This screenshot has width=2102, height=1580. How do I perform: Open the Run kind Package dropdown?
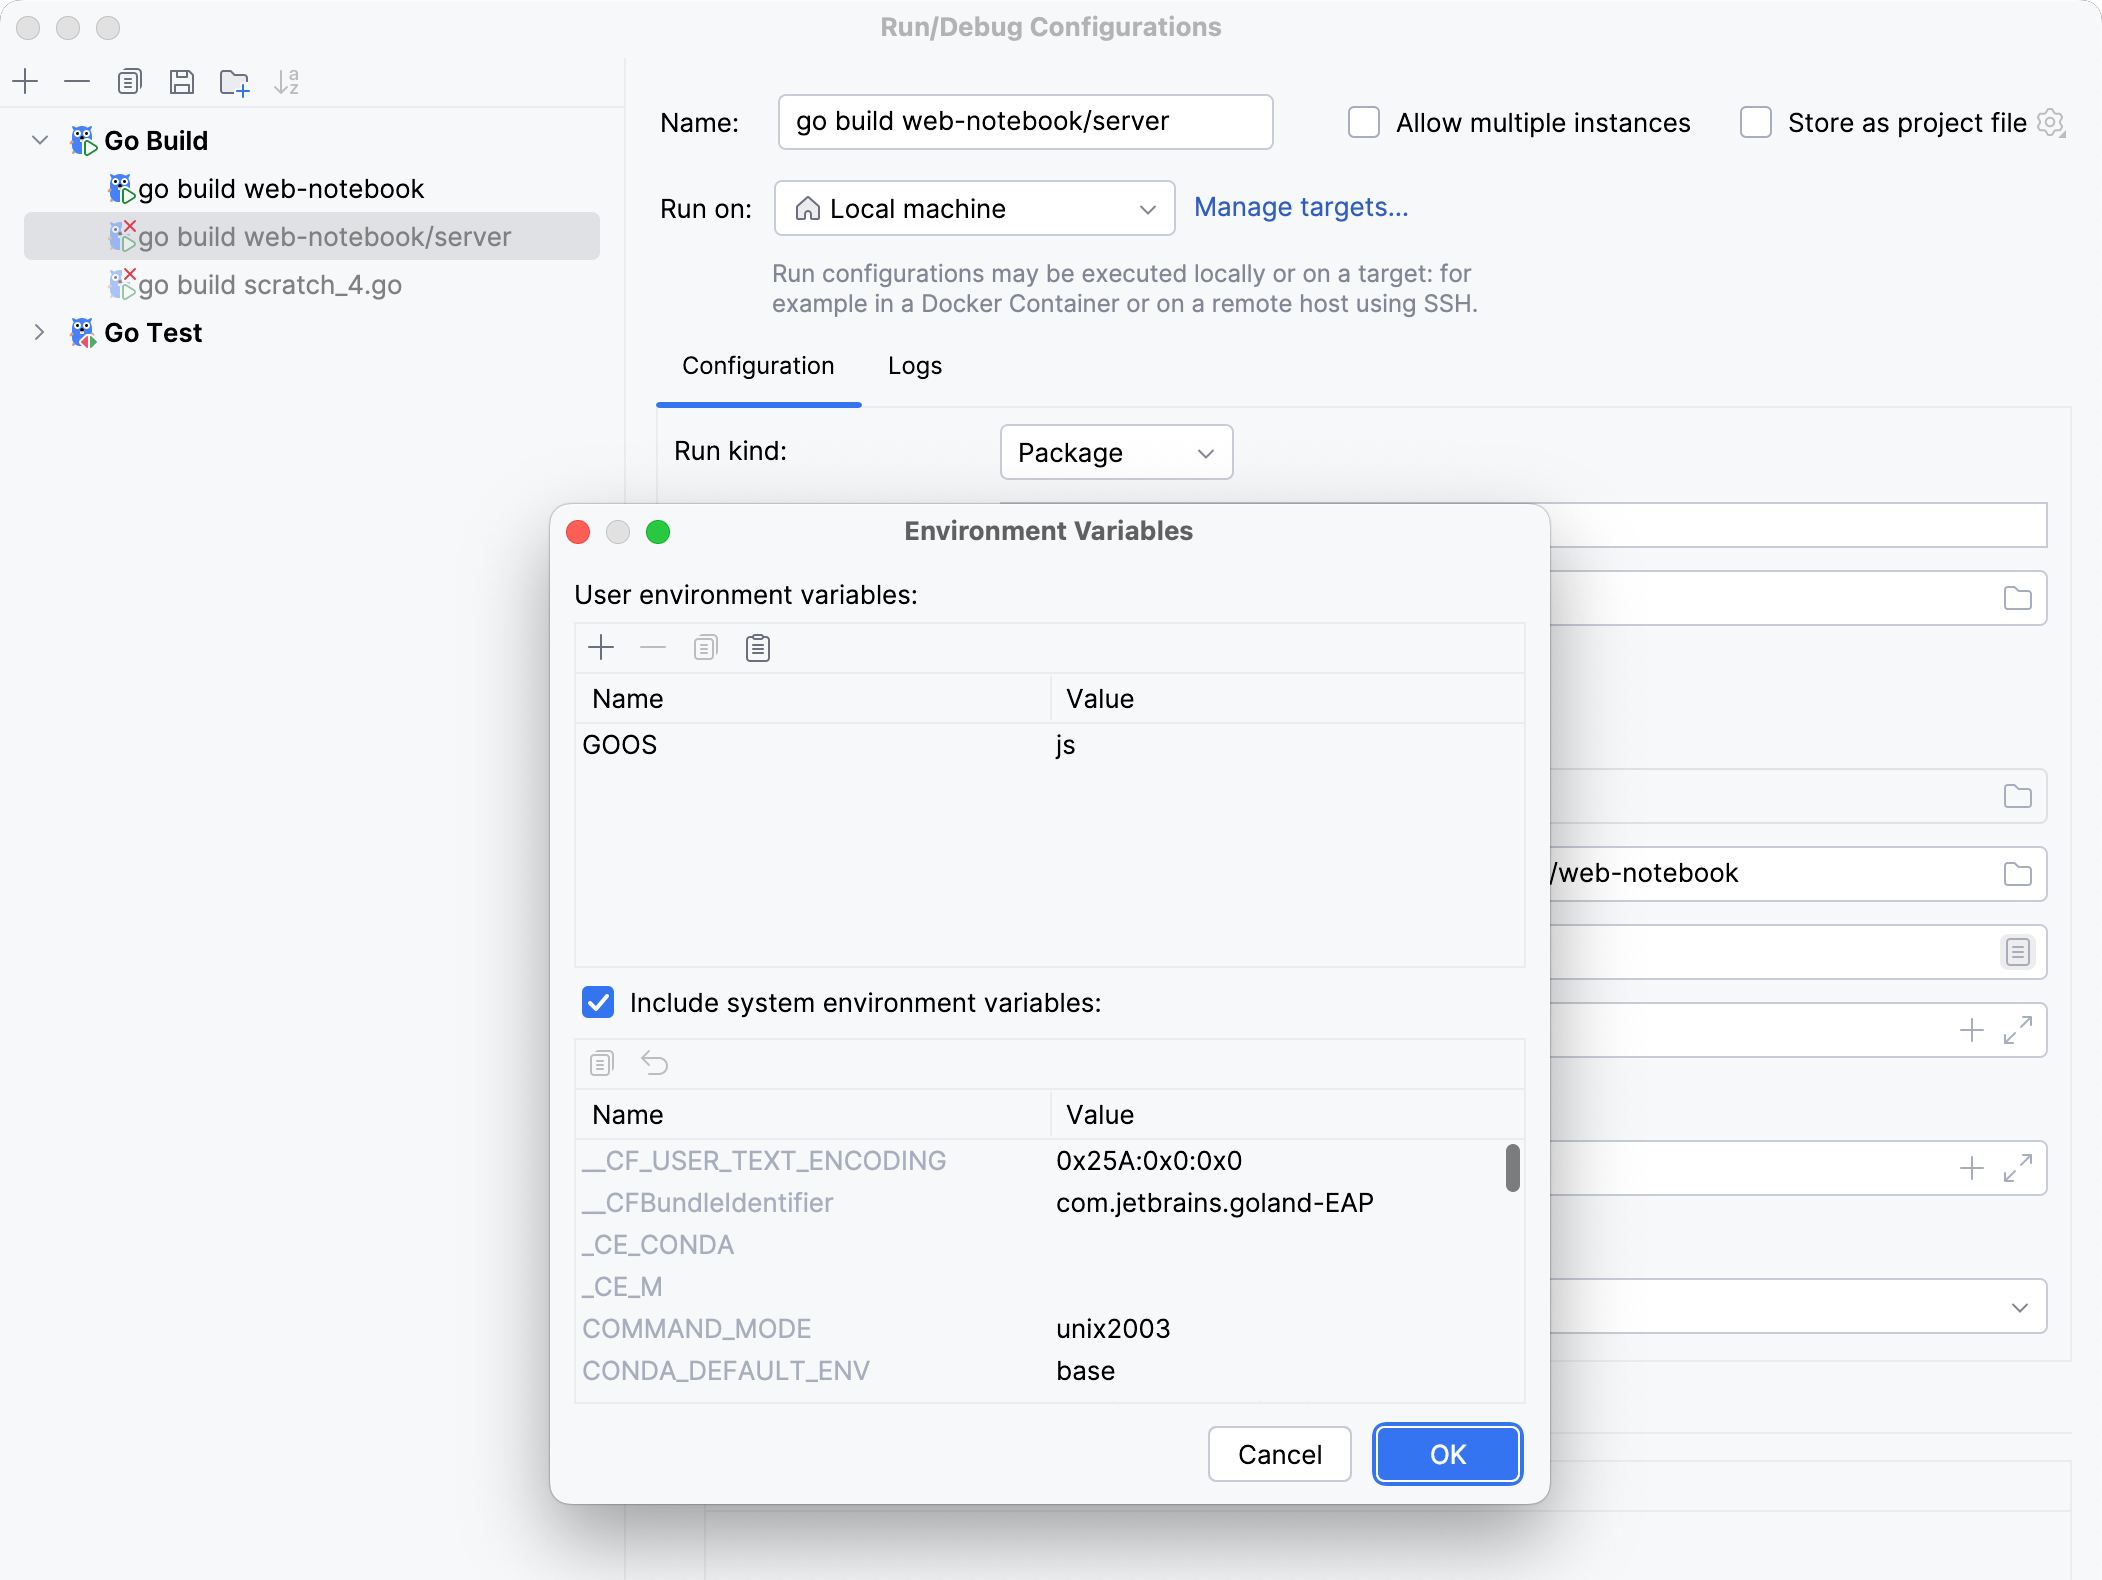tap(1116, 452)
